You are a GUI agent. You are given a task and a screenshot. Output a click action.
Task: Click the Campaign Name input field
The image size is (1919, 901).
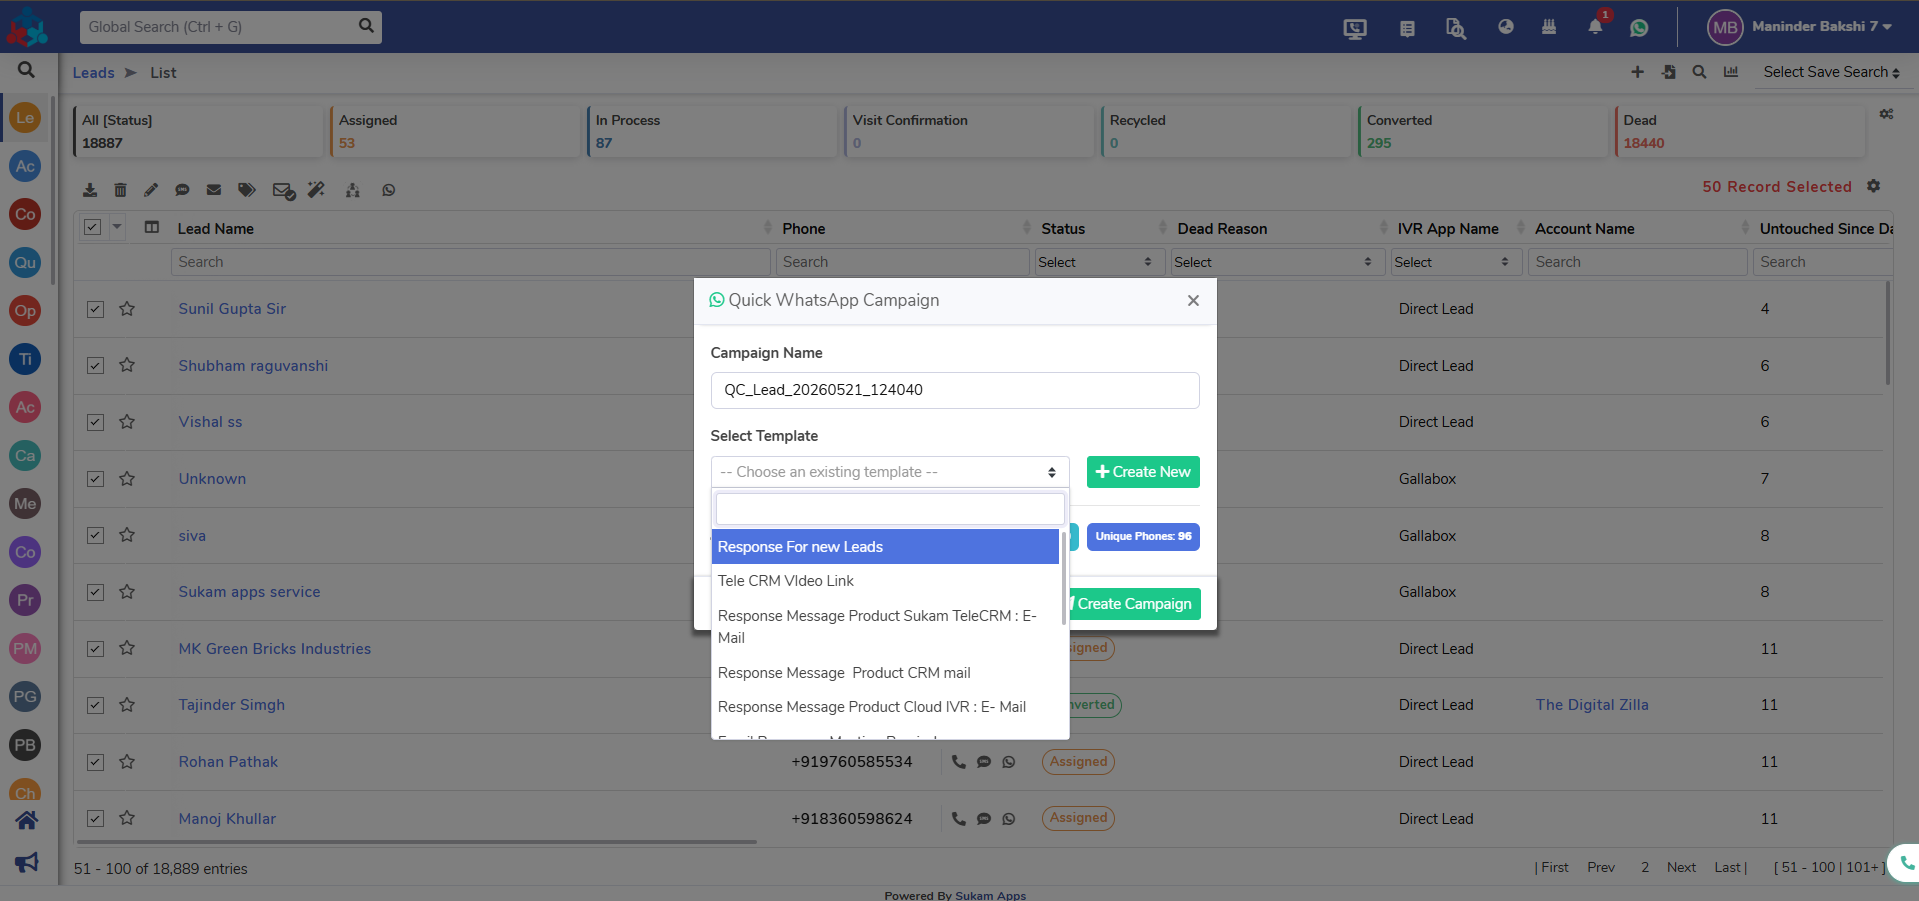tap(955, 390)
